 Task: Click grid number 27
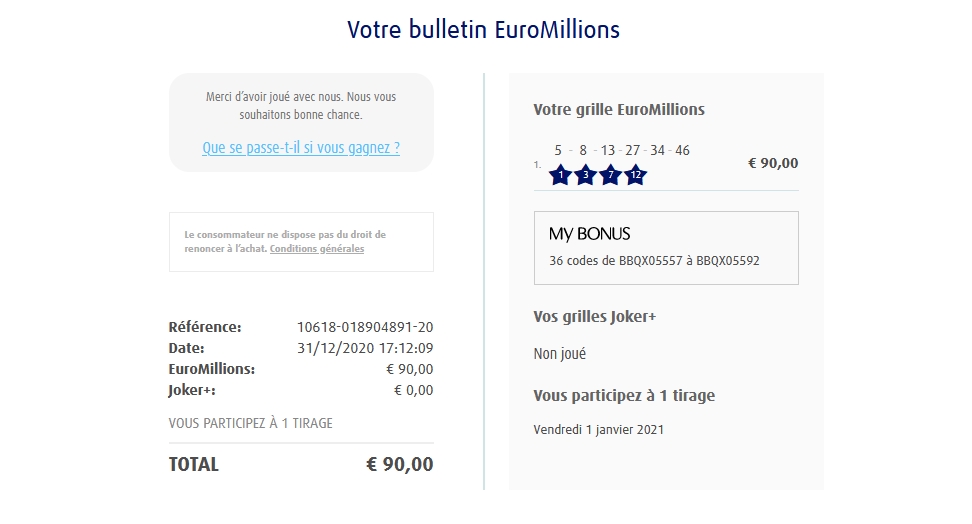[632, 151]
